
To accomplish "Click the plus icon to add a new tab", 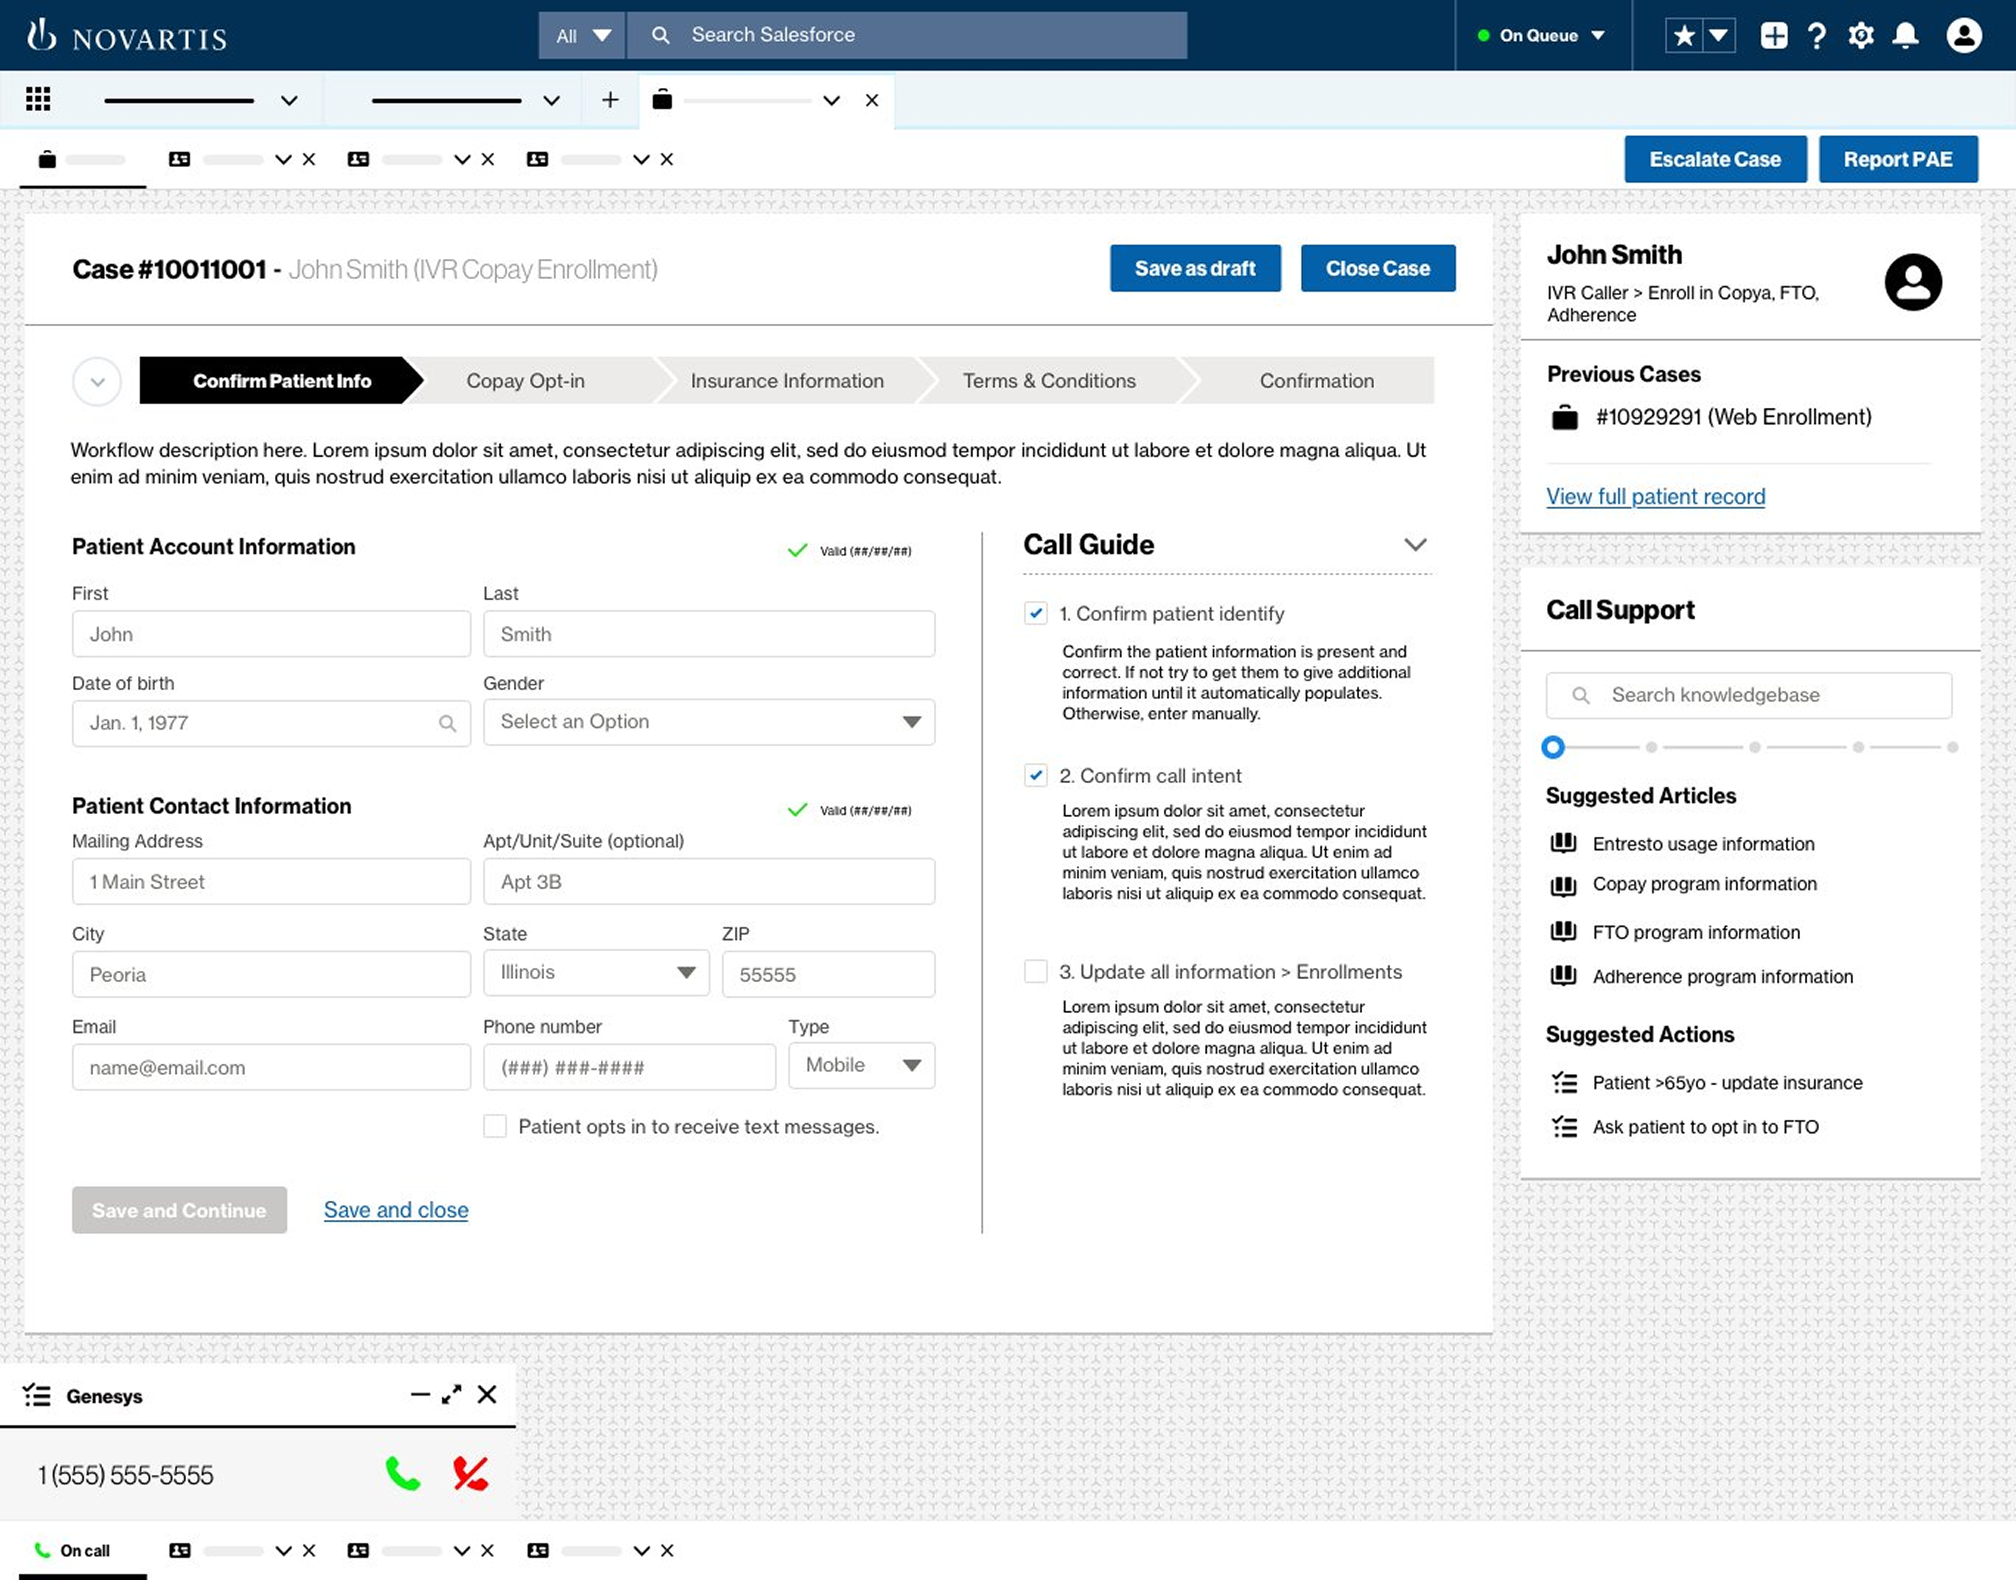I will coord(610,100).
